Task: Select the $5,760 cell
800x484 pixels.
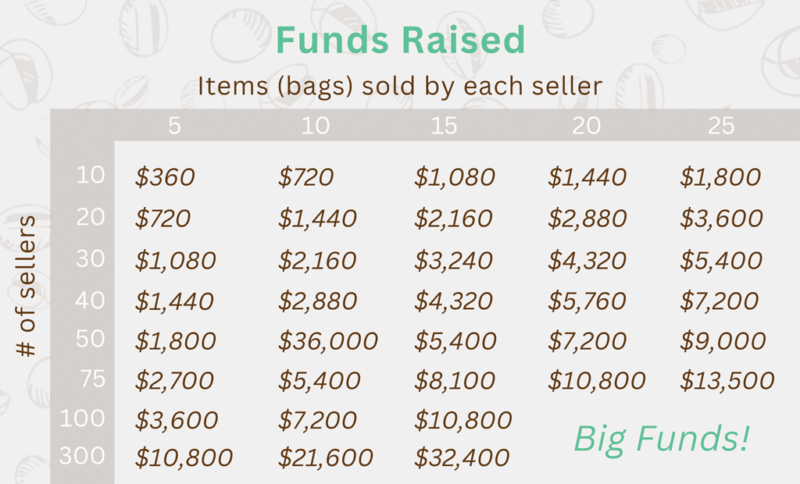Action: coord(587,300)
